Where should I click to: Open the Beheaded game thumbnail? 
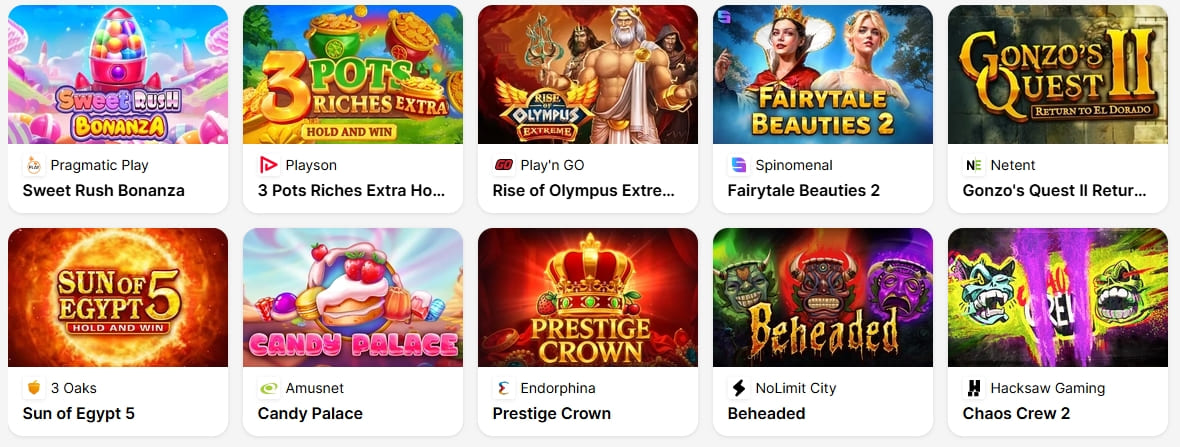point(823,298)
